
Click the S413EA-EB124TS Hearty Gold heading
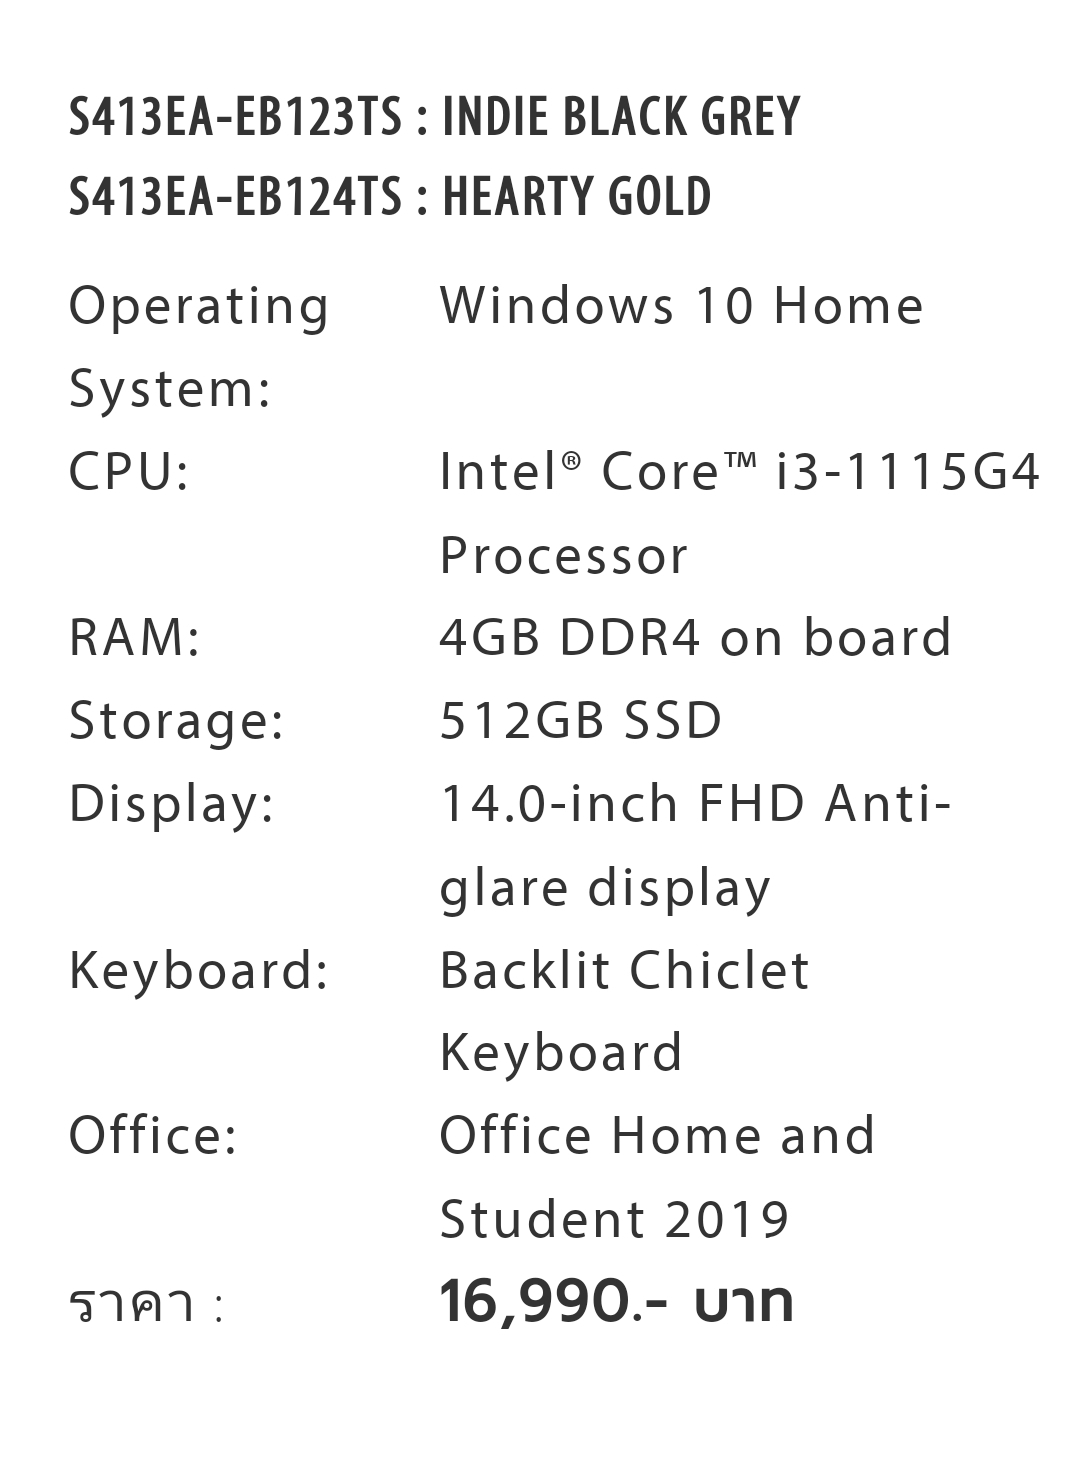tap(390, 196)
